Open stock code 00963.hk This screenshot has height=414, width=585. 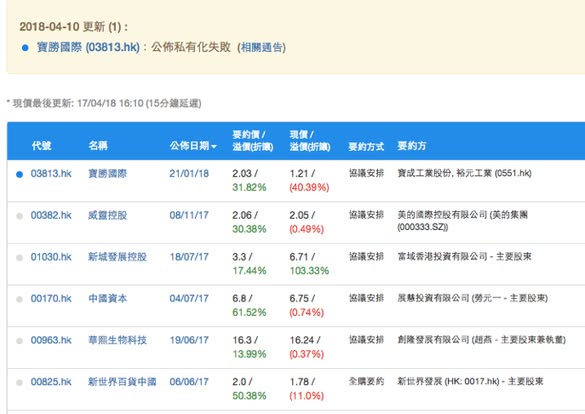tap(51, 340)
